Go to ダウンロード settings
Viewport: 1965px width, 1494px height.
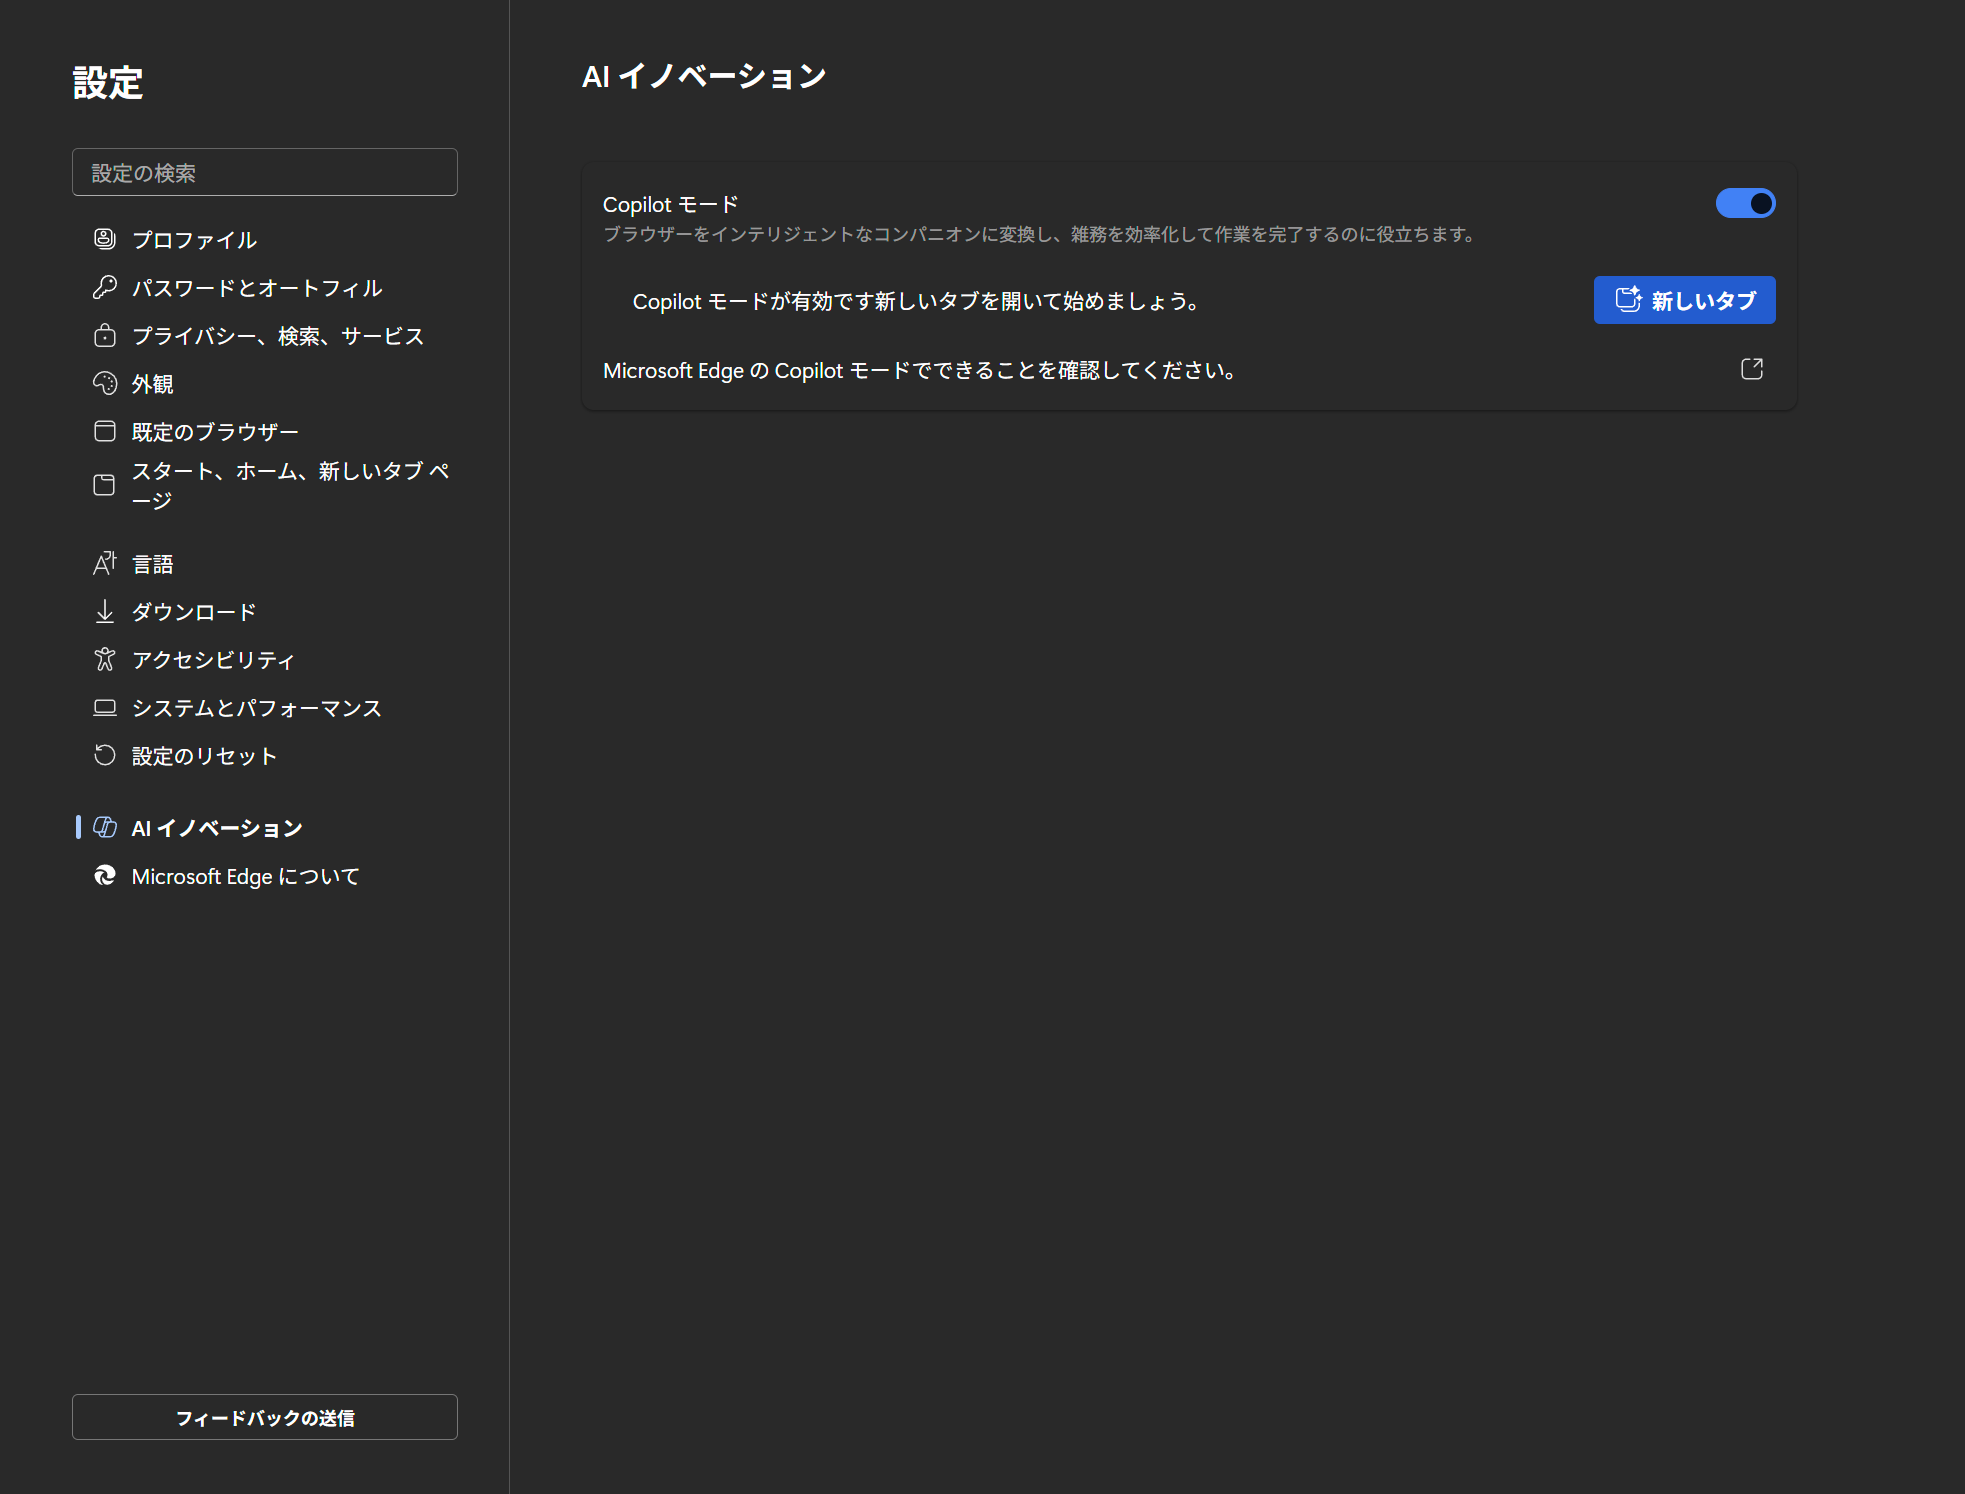[x=265, y=611]
